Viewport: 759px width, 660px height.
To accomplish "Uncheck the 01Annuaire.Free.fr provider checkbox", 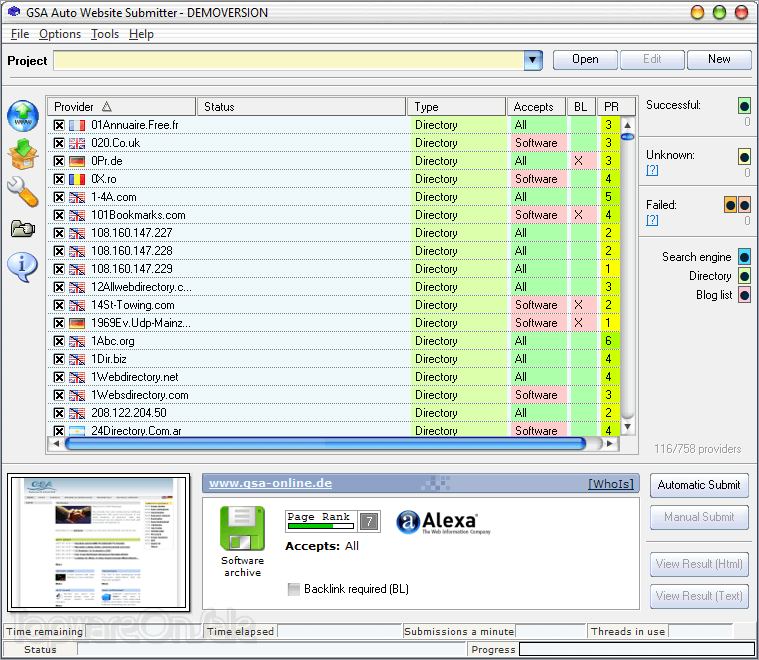I will [x=59, y=125].
